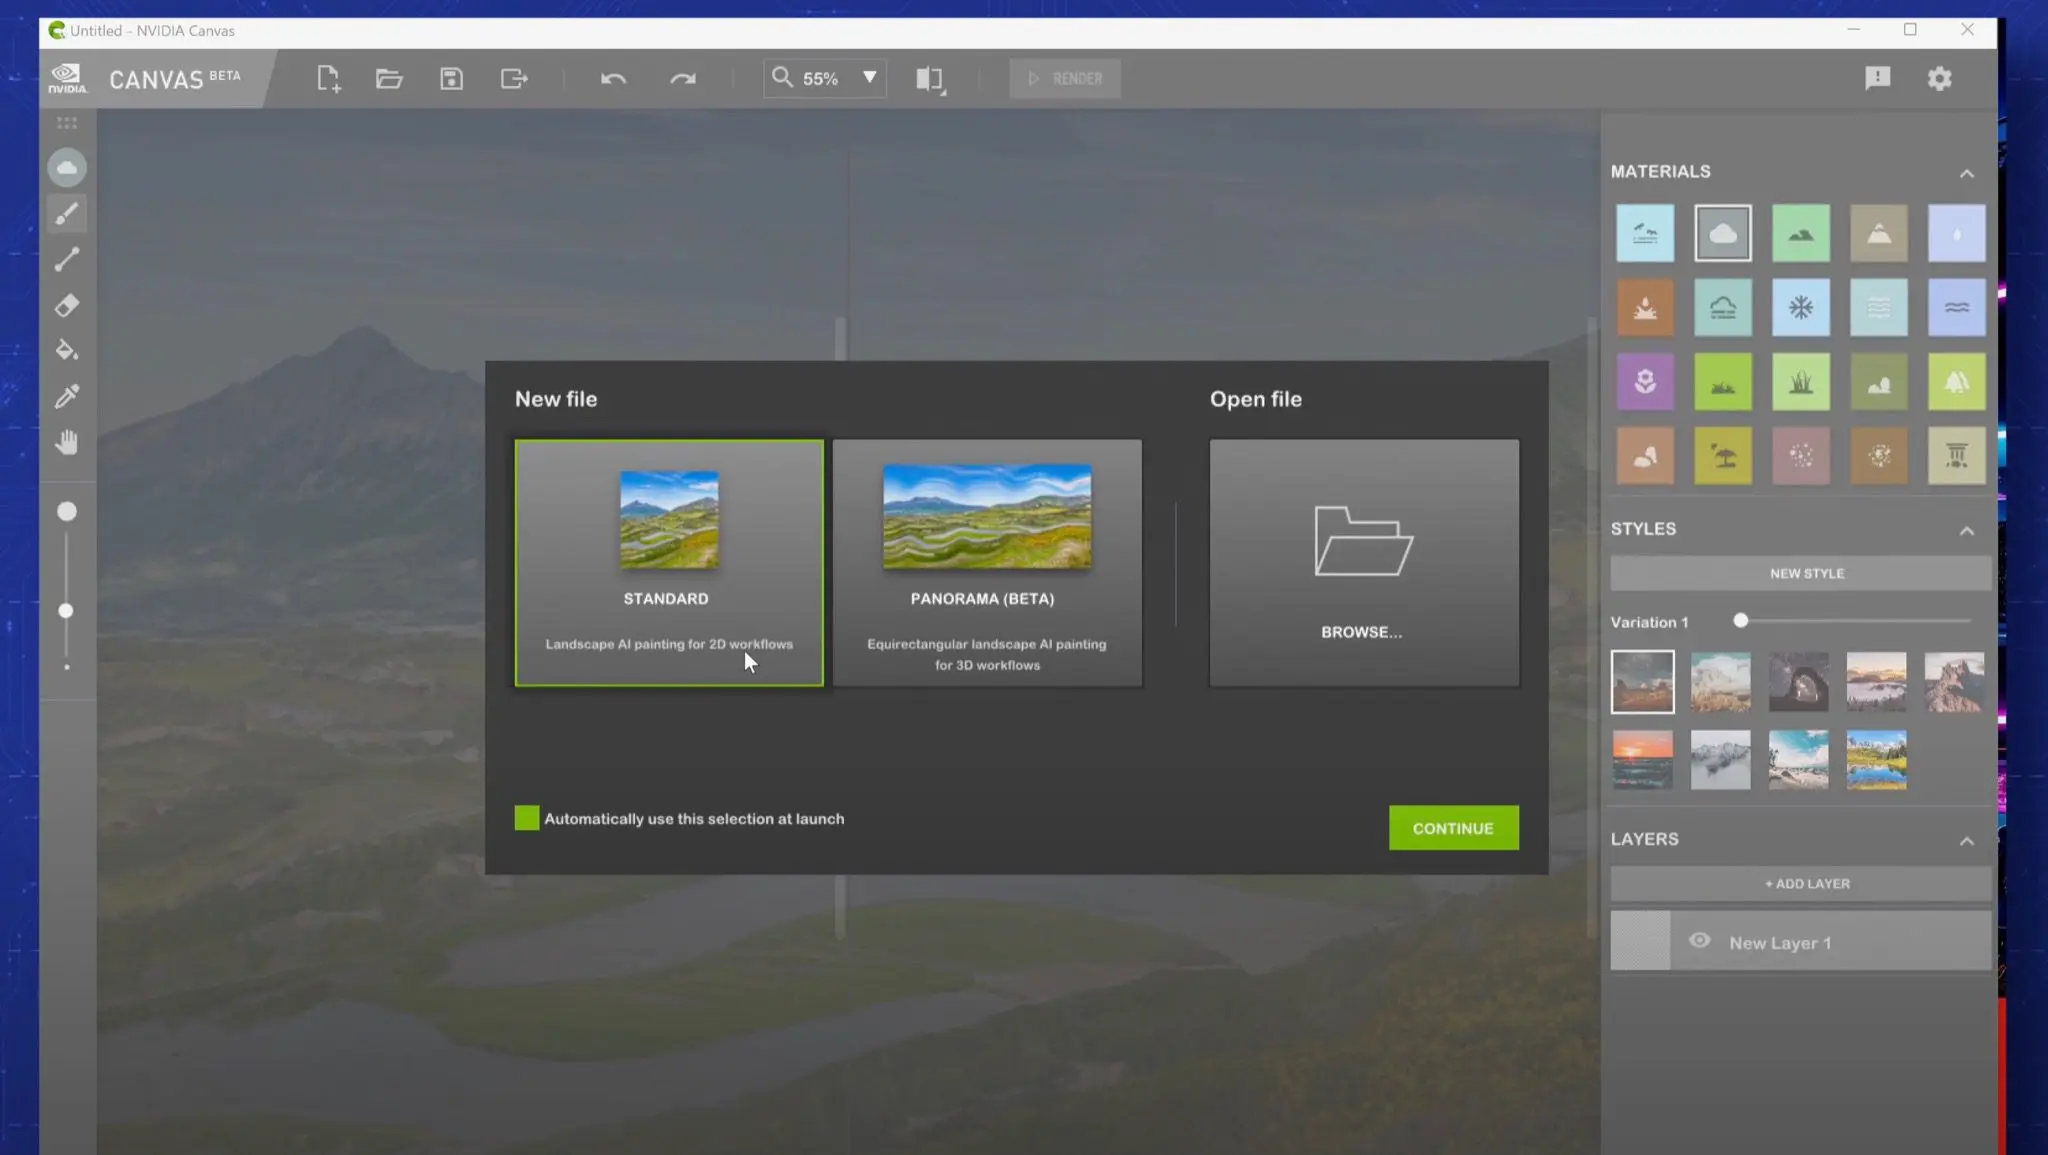Click the current material cloud button in left toolbar
The image size is (2048, 1155).
pos(67,167)
